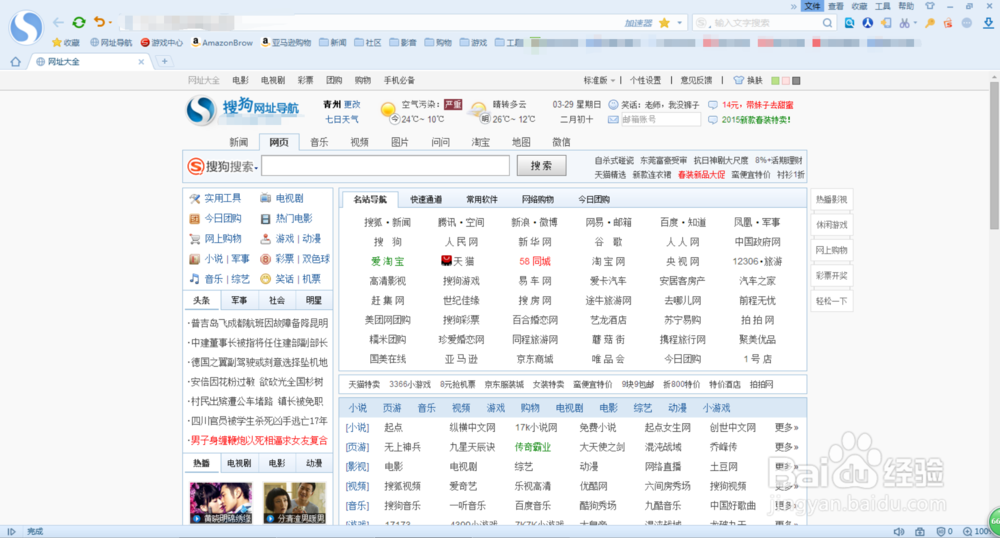Click the blue circular person toolbar icon
This screenshot has width=1000, height=538.
coord(868,23)
